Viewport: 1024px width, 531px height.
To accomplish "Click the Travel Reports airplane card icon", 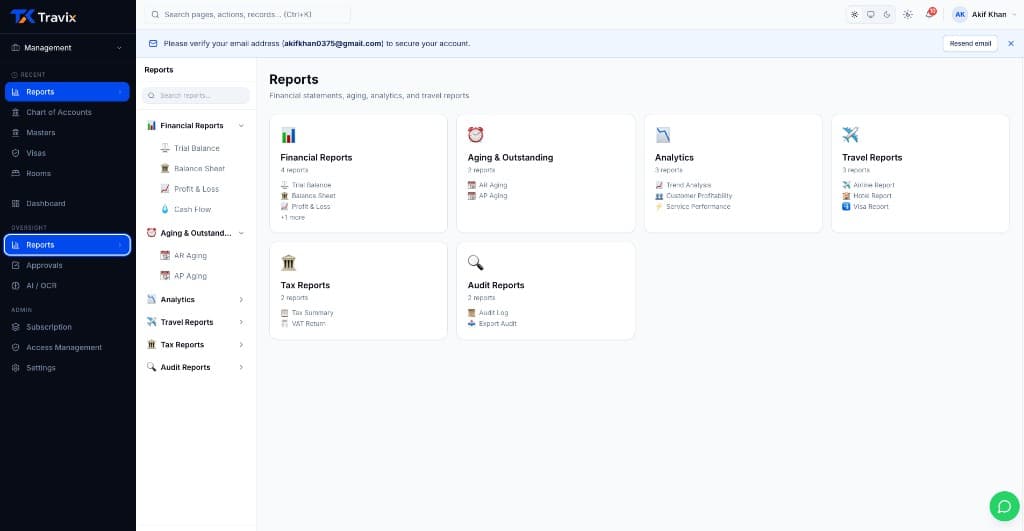I will coord(850,135).
